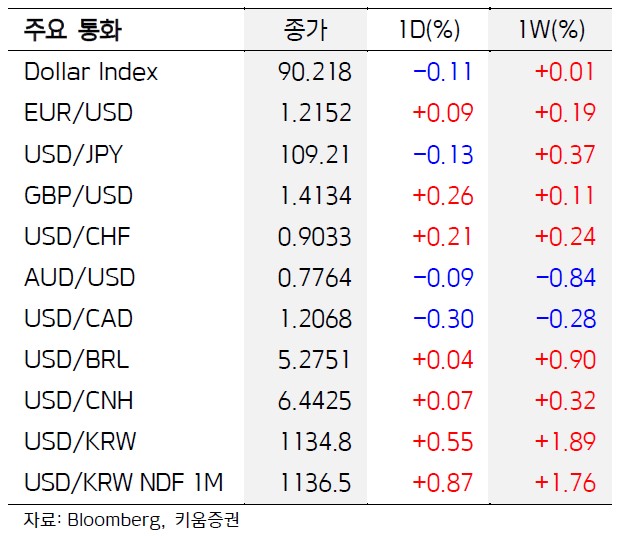
Task: Click the 주요 통화 column header
Action: tap(73, 30)
